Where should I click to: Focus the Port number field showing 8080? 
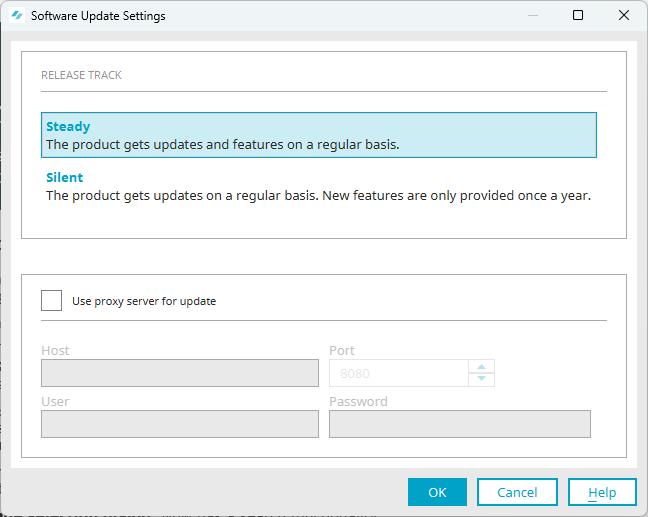point(399,373)
